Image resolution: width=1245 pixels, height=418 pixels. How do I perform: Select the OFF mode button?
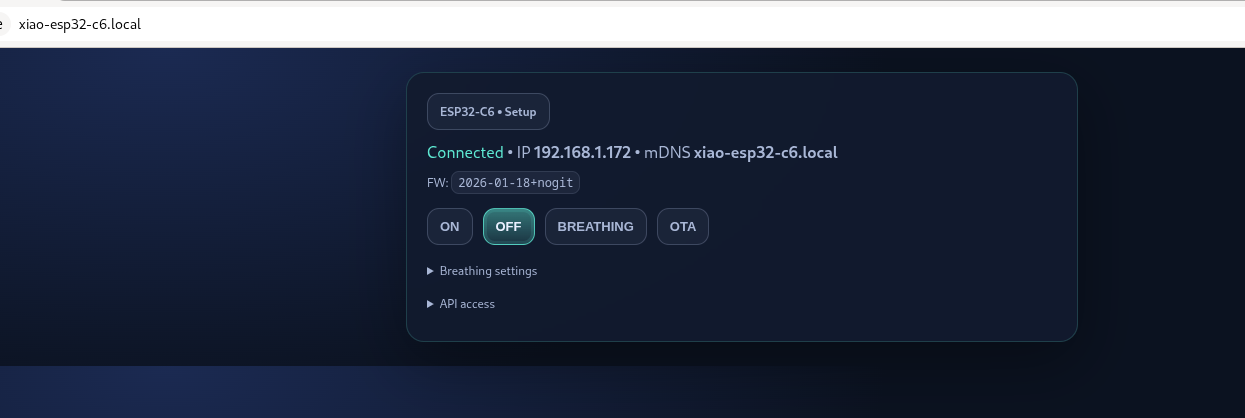coord(509,226)
